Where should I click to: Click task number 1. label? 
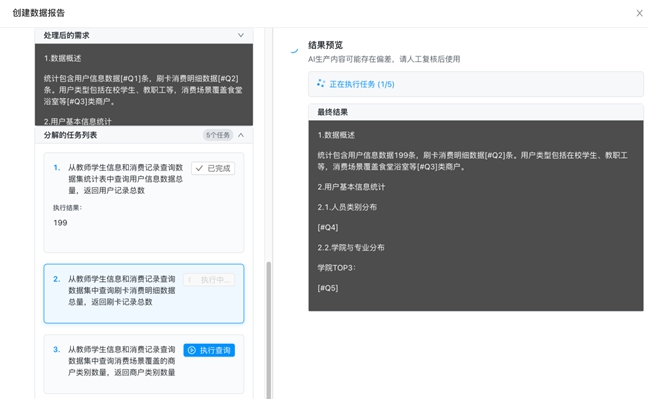(x=57, y=167)
